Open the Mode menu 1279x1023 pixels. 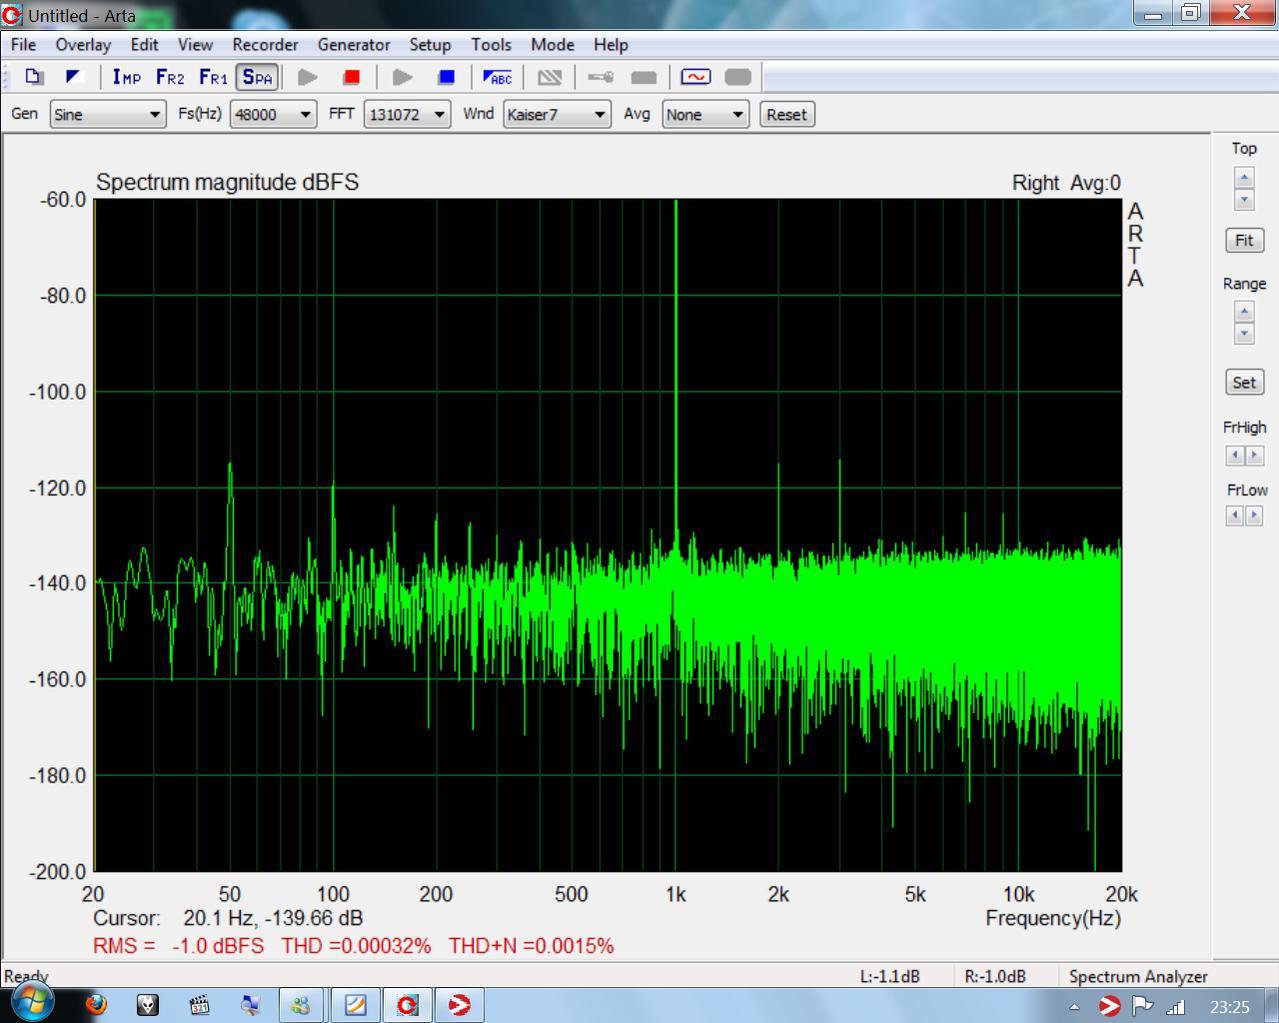pyautogui.click(x=552, y=44)
